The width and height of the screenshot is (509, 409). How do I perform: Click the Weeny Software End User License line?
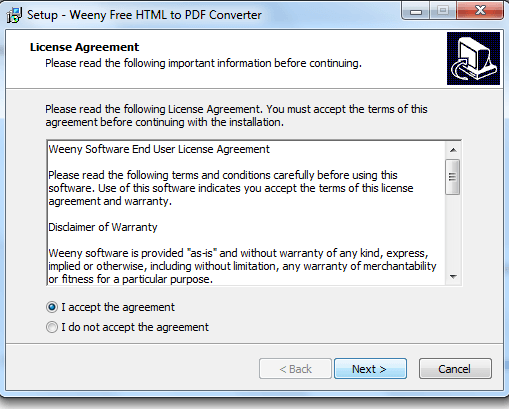tap(159, 149)
